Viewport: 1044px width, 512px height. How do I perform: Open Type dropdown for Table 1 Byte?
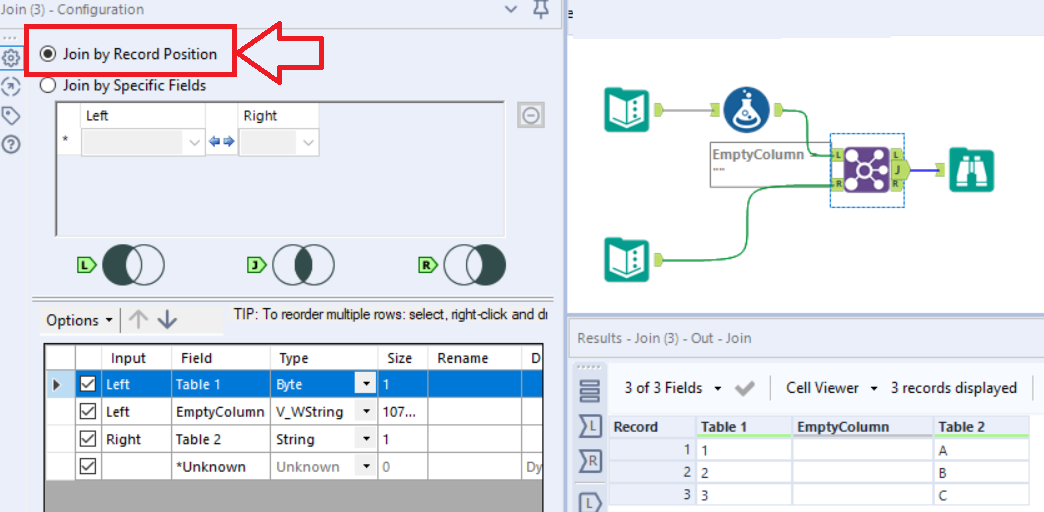[x=366, y=384]
